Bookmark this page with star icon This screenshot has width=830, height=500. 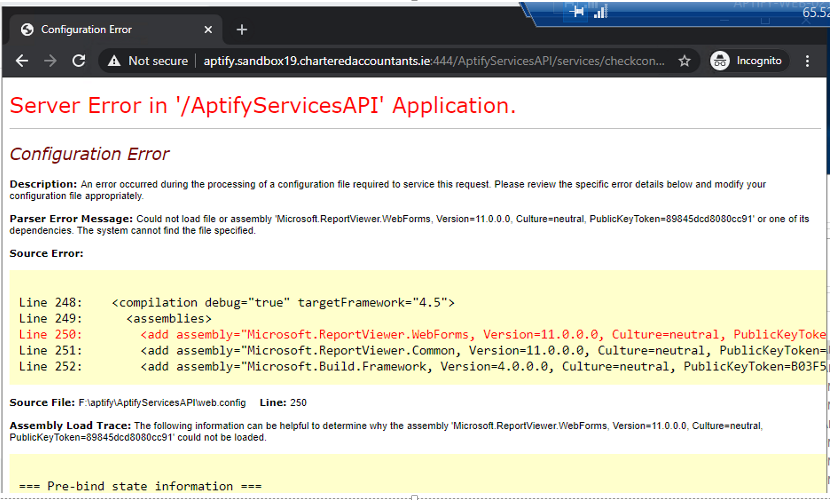click(x=684, y=61)
